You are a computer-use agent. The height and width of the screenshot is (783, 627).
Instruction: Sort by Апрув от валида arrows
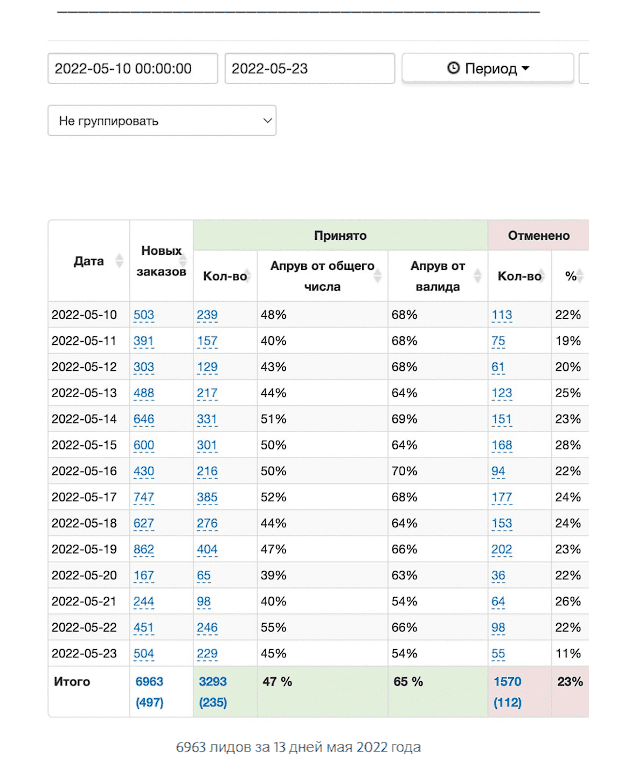(x=478, y=276)
